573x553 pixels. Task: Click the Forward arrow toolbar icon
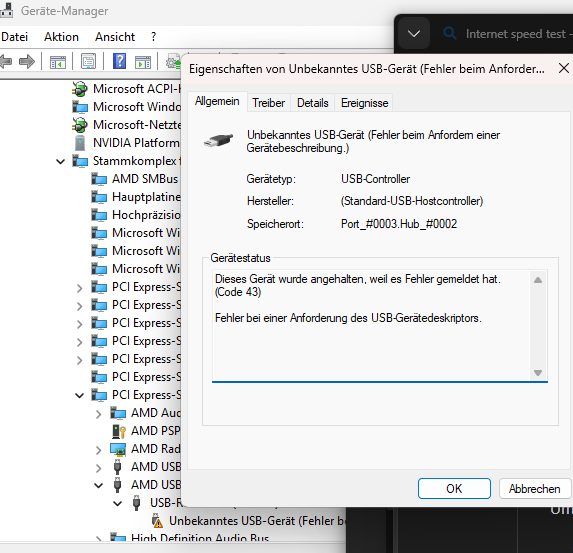point(27,61)
